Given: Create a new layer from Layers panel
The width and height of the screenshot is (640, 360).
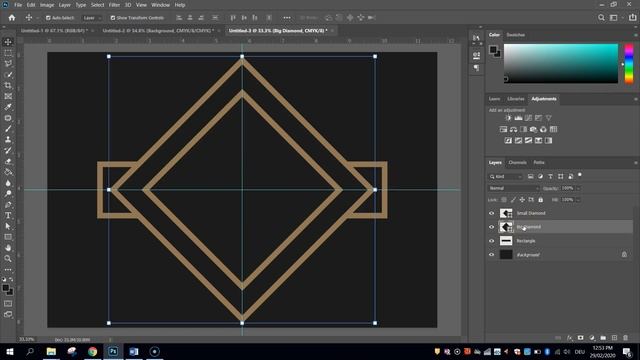Looking at the screenshot, I should coord(614,338).
